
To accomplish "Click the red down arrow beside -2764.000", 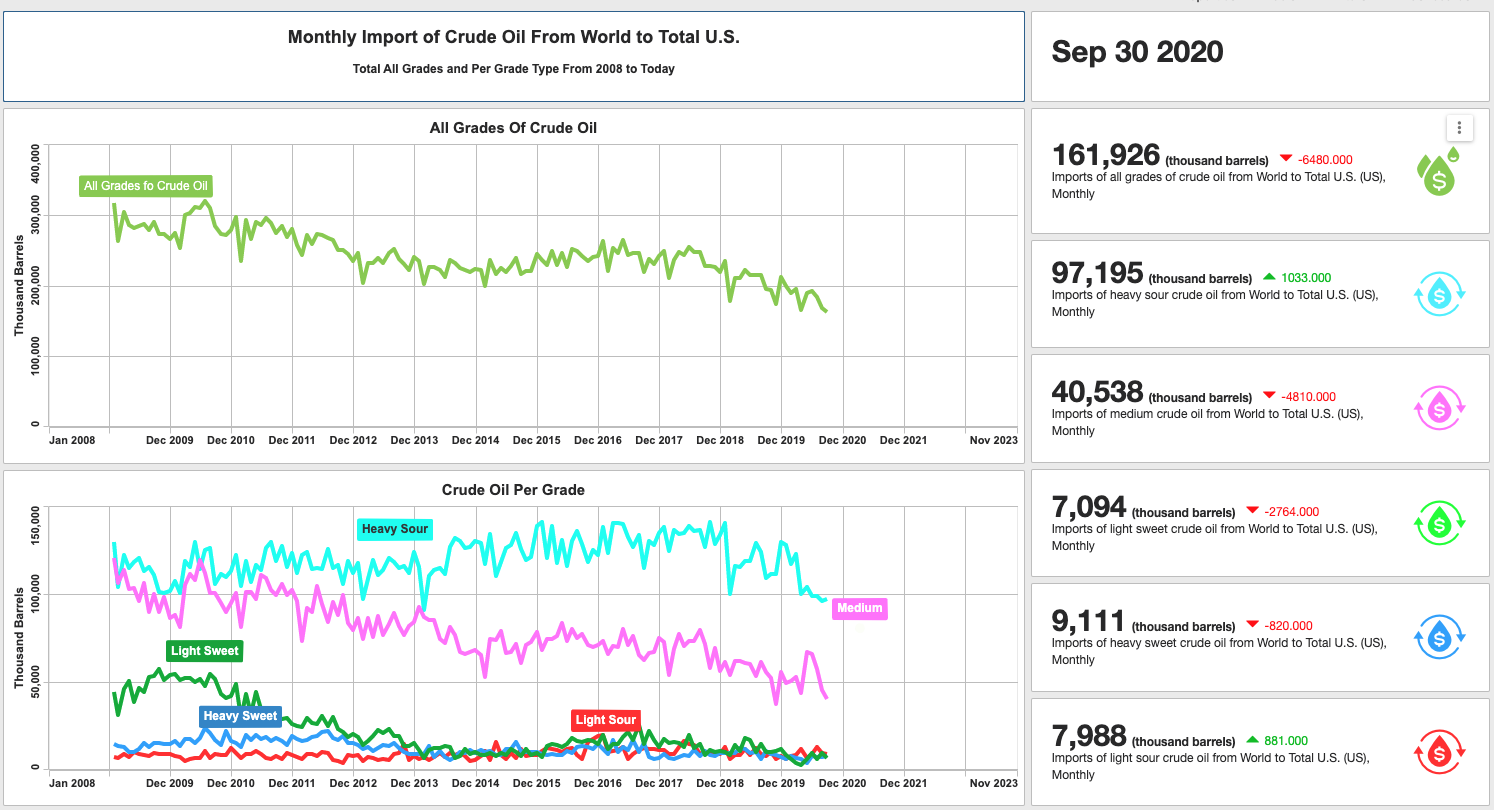I will point(1253,511).
